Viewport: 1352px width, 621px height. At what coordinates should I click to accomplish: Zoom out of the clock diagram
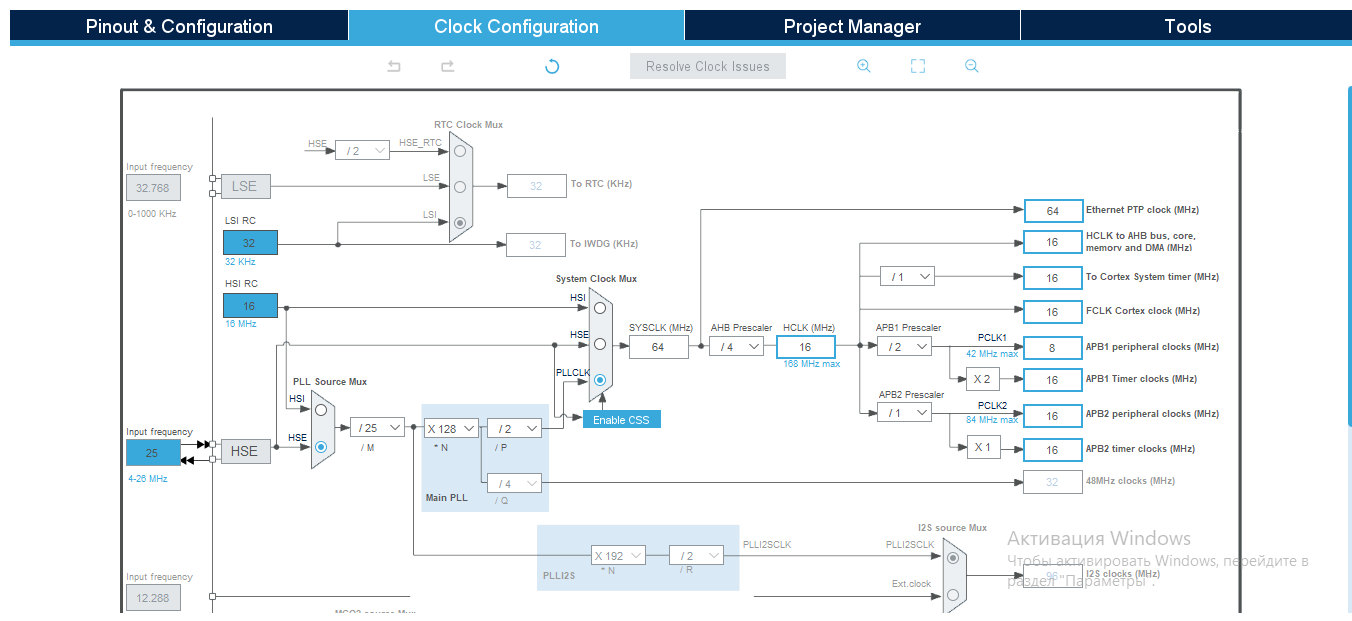pyautogui.click(x=972, y=66)
